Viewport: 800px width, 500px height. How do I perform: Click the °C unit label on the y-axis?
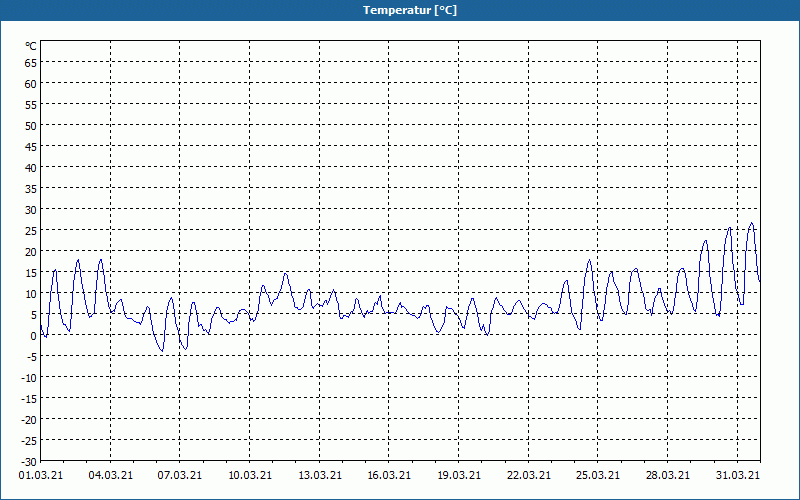coord(31,46)
